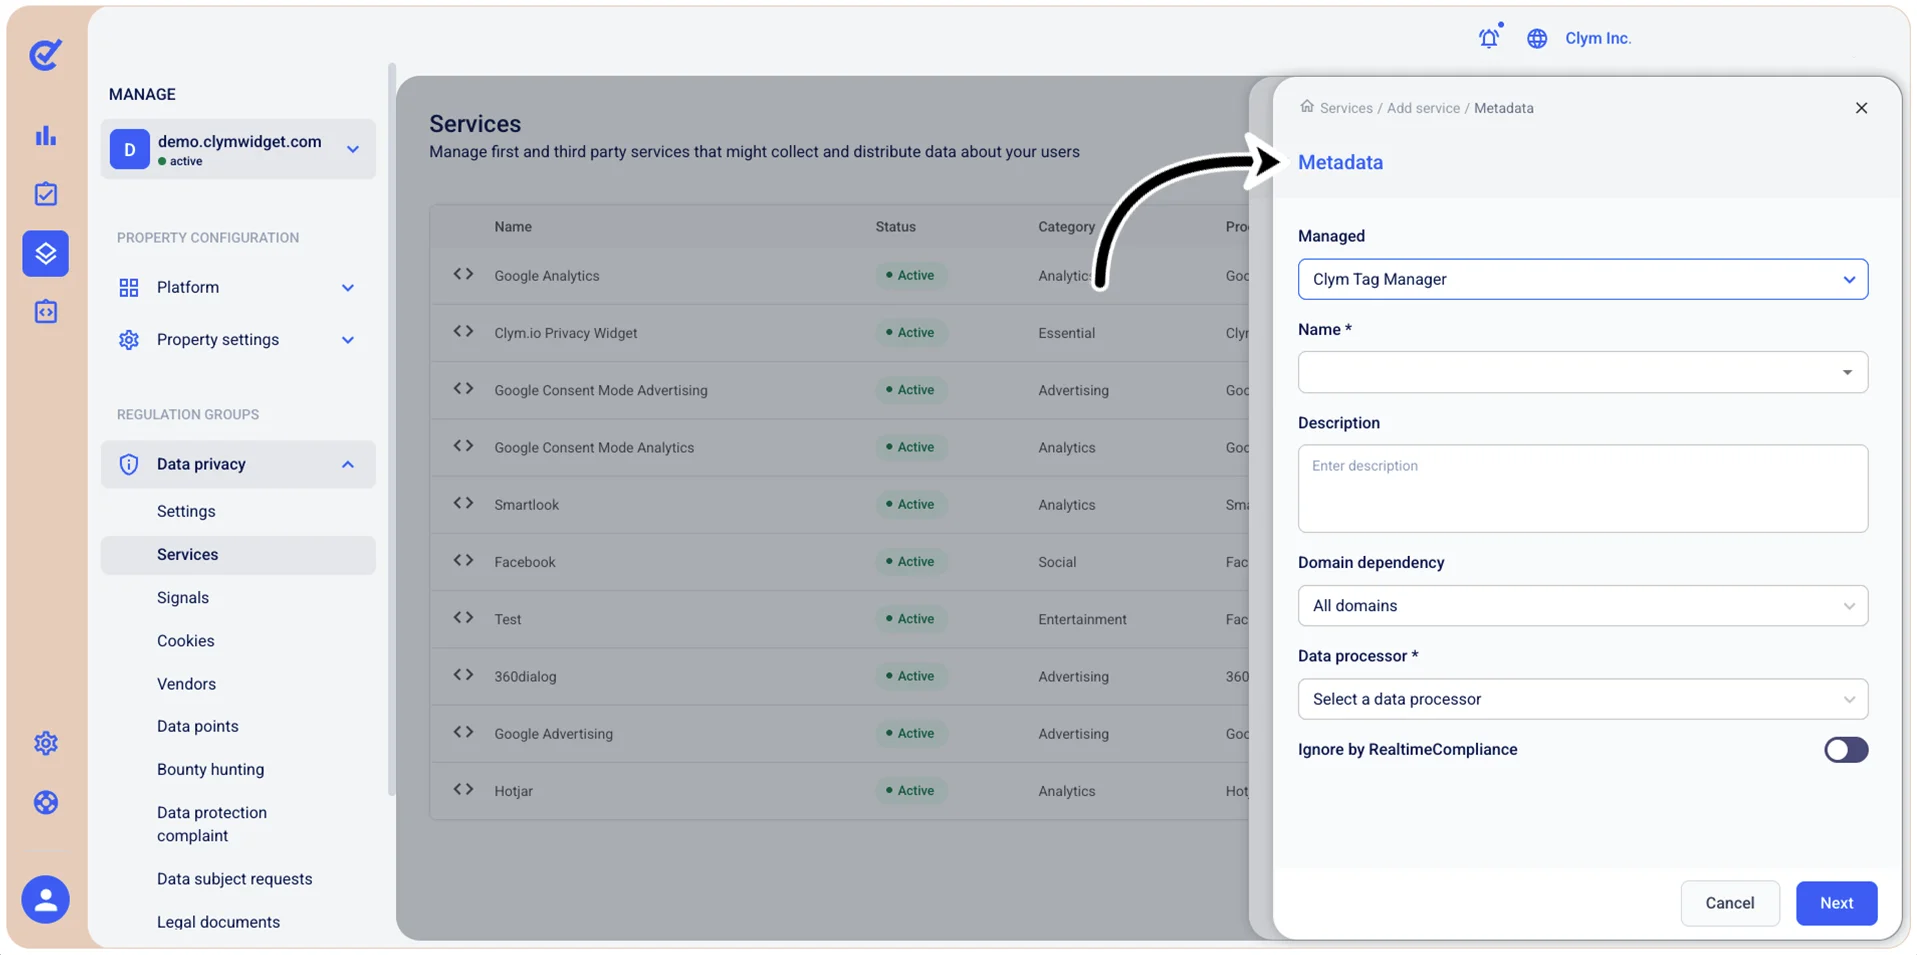Open the notifications bell

point(1489,37)
